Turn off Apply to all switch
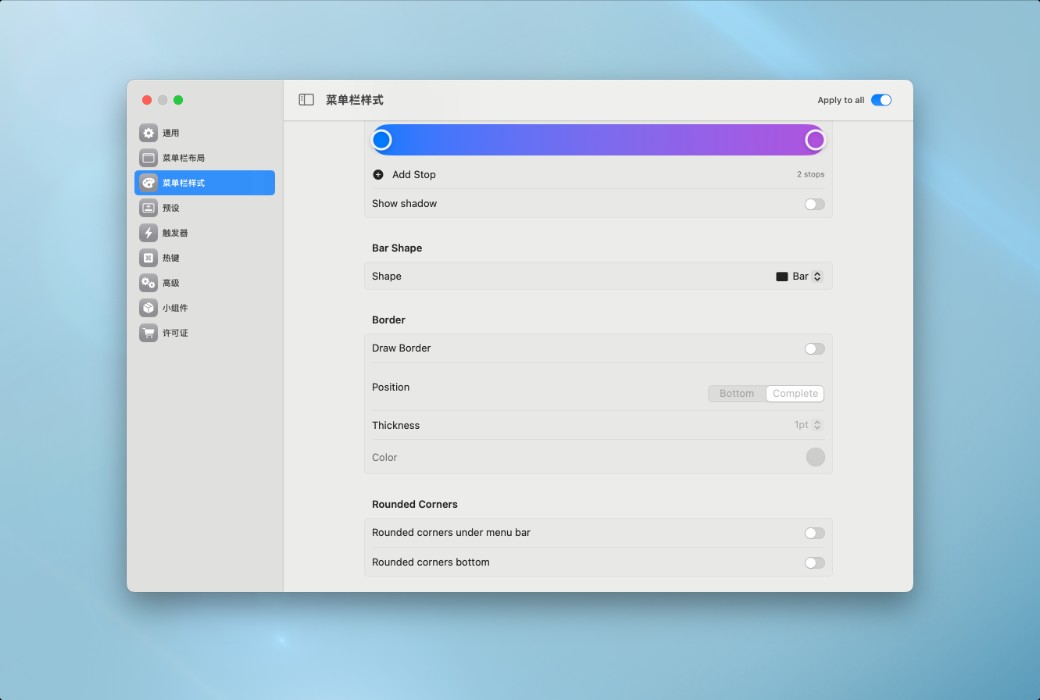This screenshot has width=1040, height=700. [x=881, y=100]
